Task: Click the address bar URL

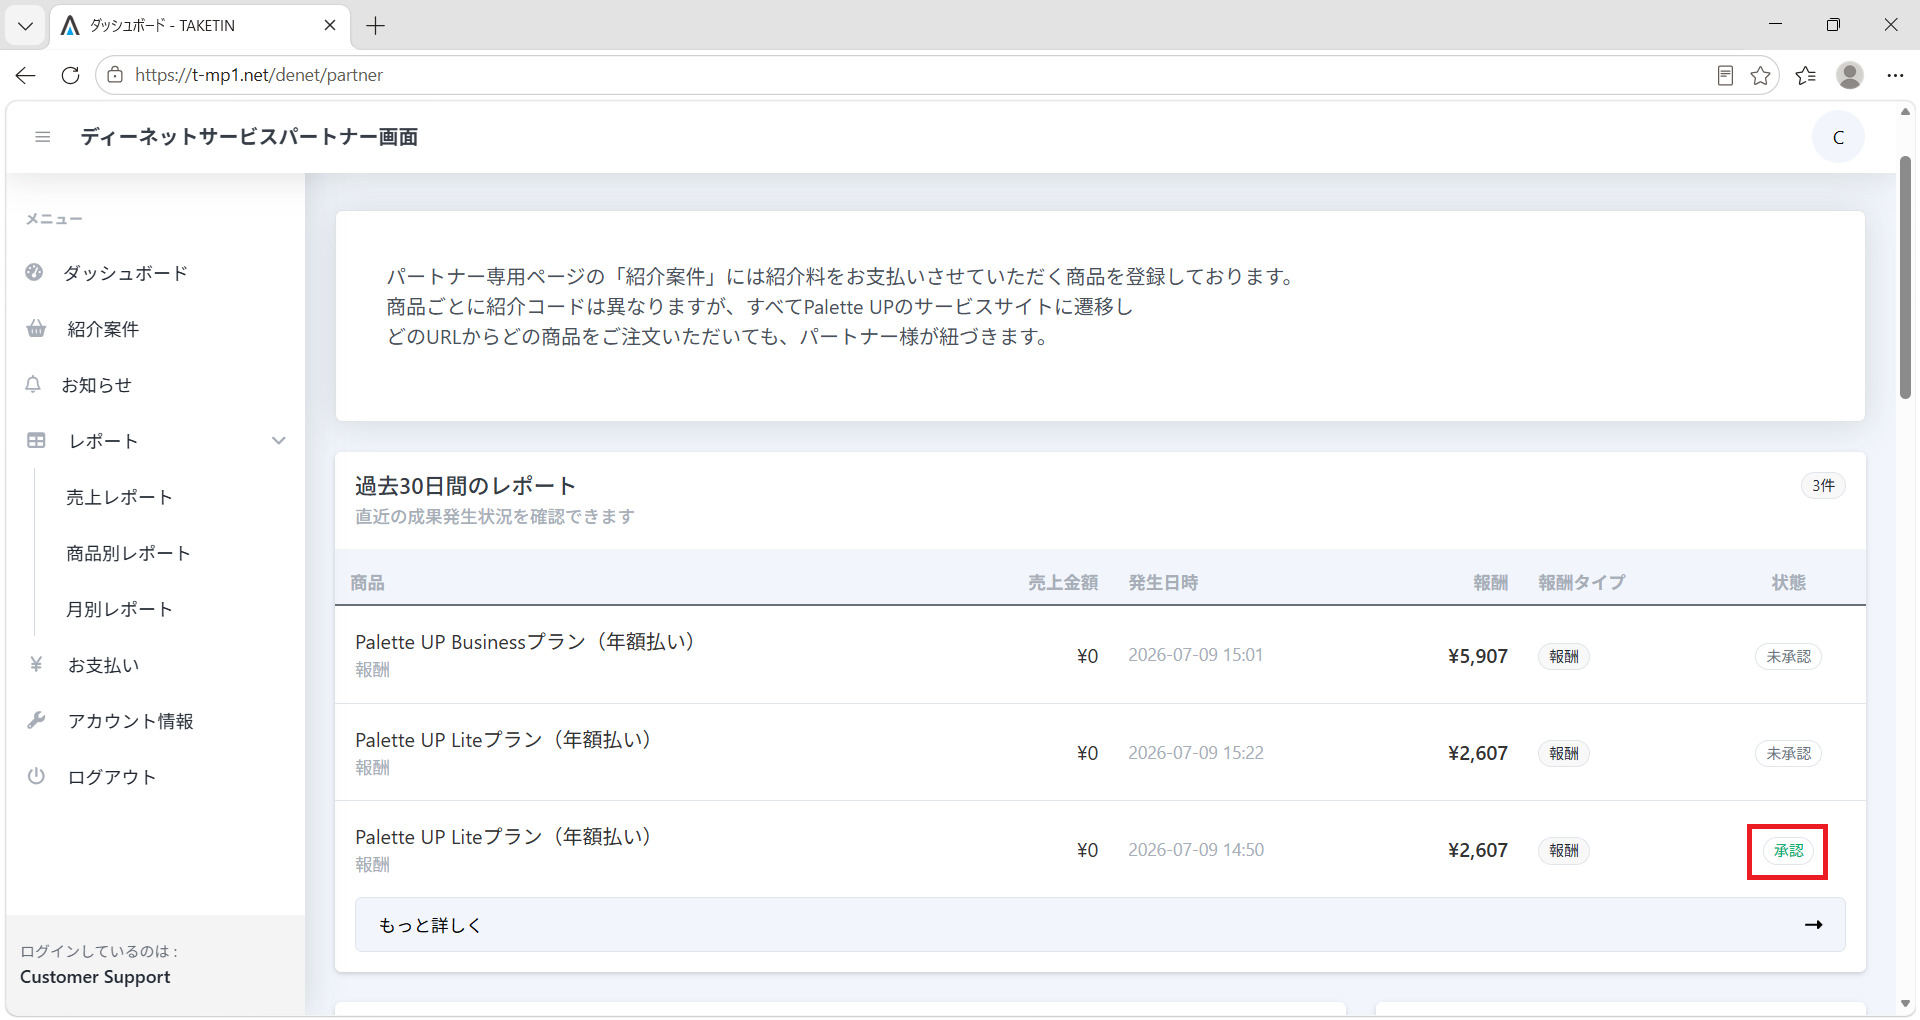Action: tap(259, 75)
